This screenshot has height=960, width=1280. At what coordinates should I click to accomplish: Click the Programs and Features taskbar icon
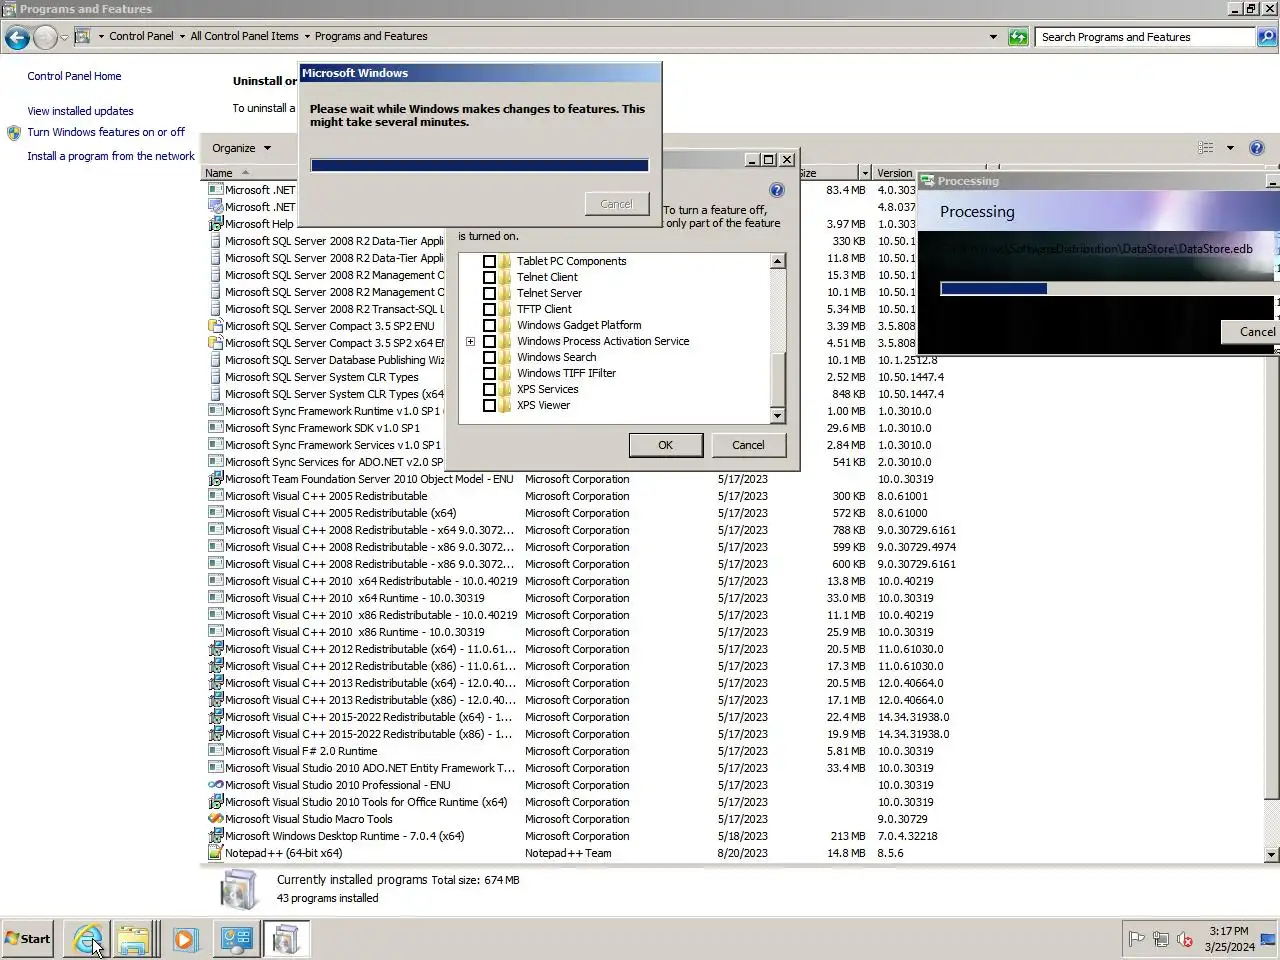coord(286,939)
